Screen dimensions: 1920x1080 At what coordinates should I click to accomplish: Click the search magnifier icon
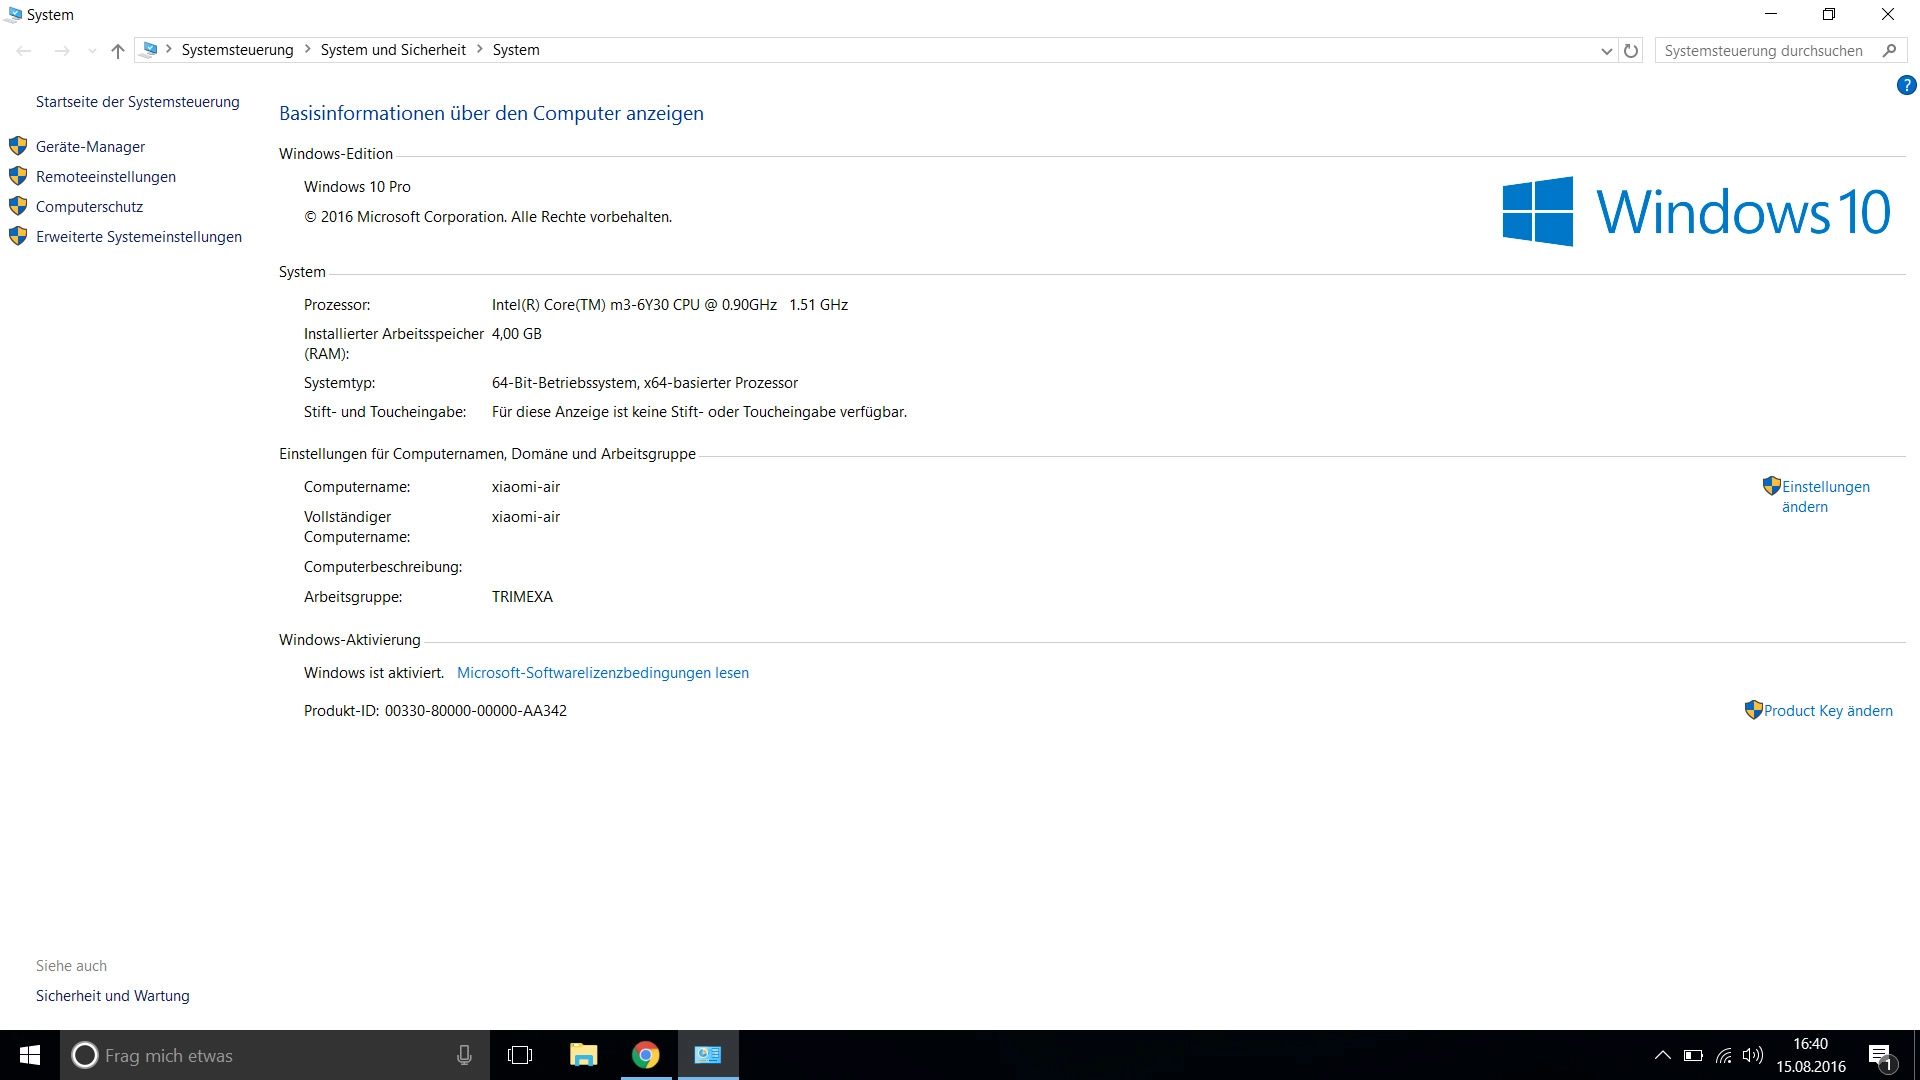1889,50
